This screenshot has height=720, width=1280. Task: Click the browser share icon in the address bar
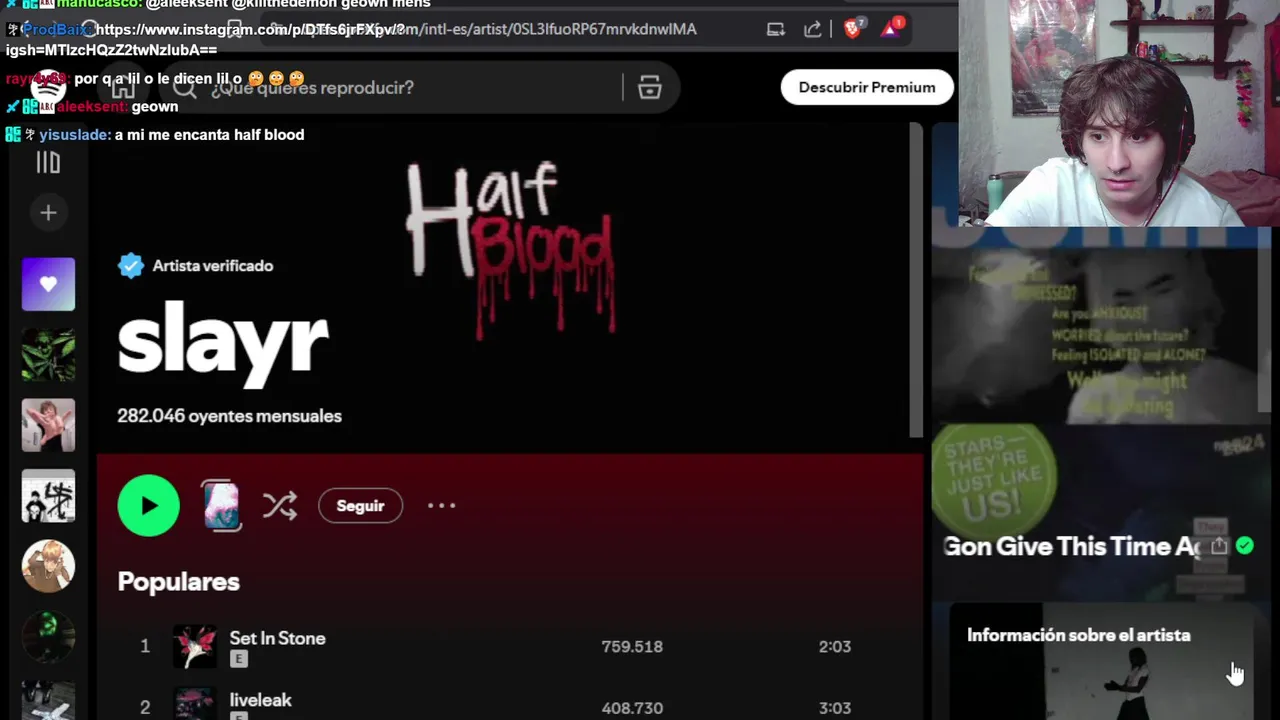tap(813, 29)
